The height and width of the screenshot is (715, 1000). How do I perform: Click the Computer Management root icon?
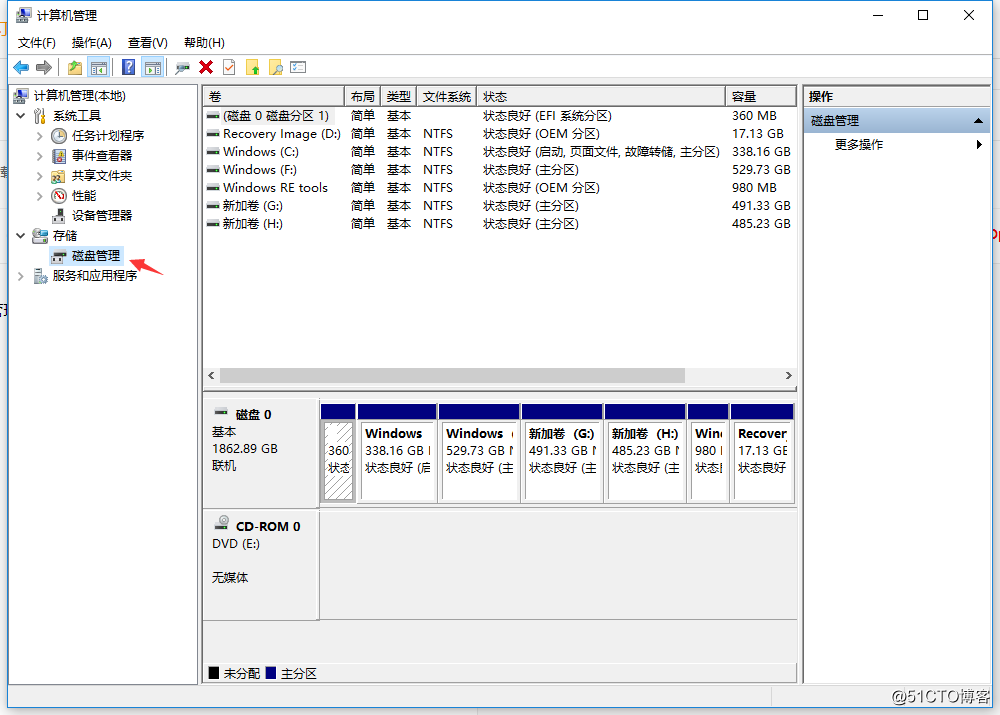click(20, 96)
